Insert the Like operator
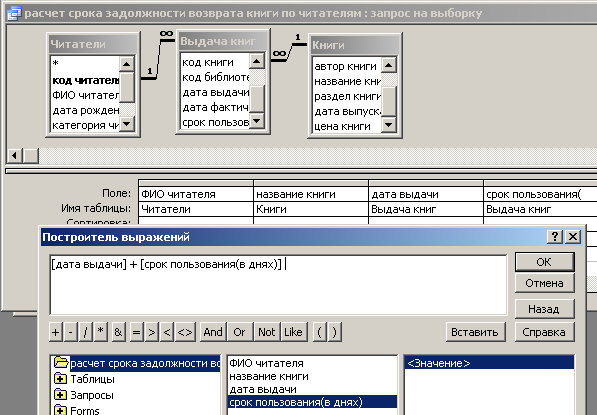597x415 pixels. point(294,332)
